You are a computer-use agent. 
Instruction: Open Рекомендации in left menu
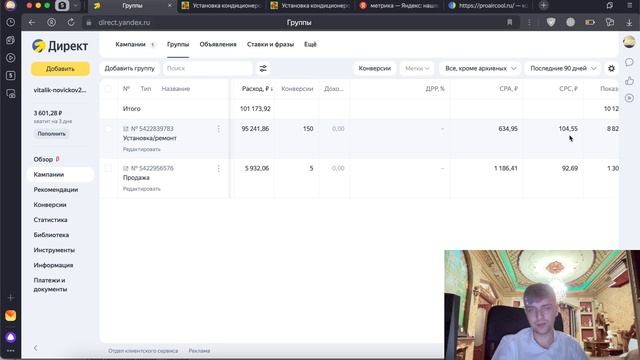point(56,189)
